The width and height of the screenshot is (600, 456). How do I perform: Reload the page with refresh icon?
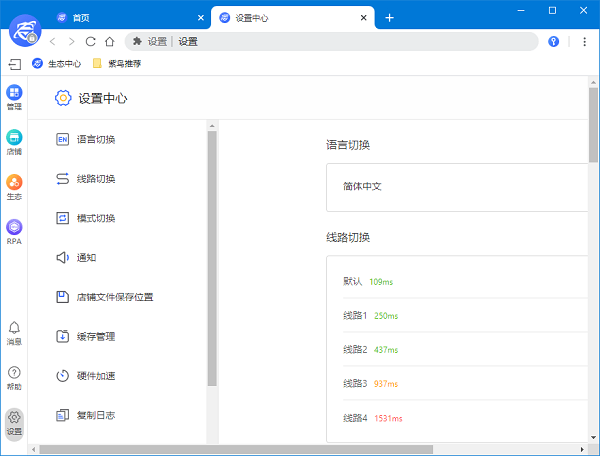(x=90, y=41)
